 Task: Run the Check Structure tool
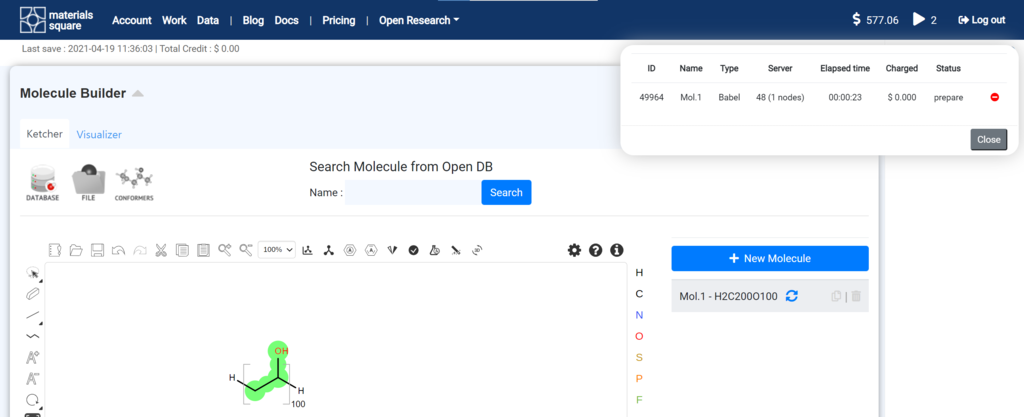(x=413, y=250)
